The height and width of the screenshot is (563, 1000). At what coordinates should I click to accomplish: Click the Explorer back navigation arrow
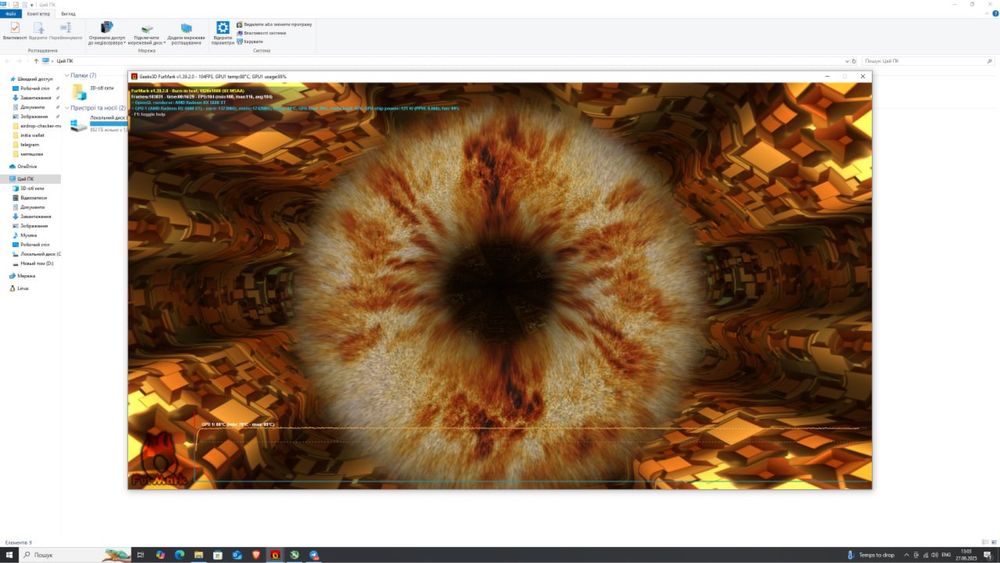click(8, 61)
